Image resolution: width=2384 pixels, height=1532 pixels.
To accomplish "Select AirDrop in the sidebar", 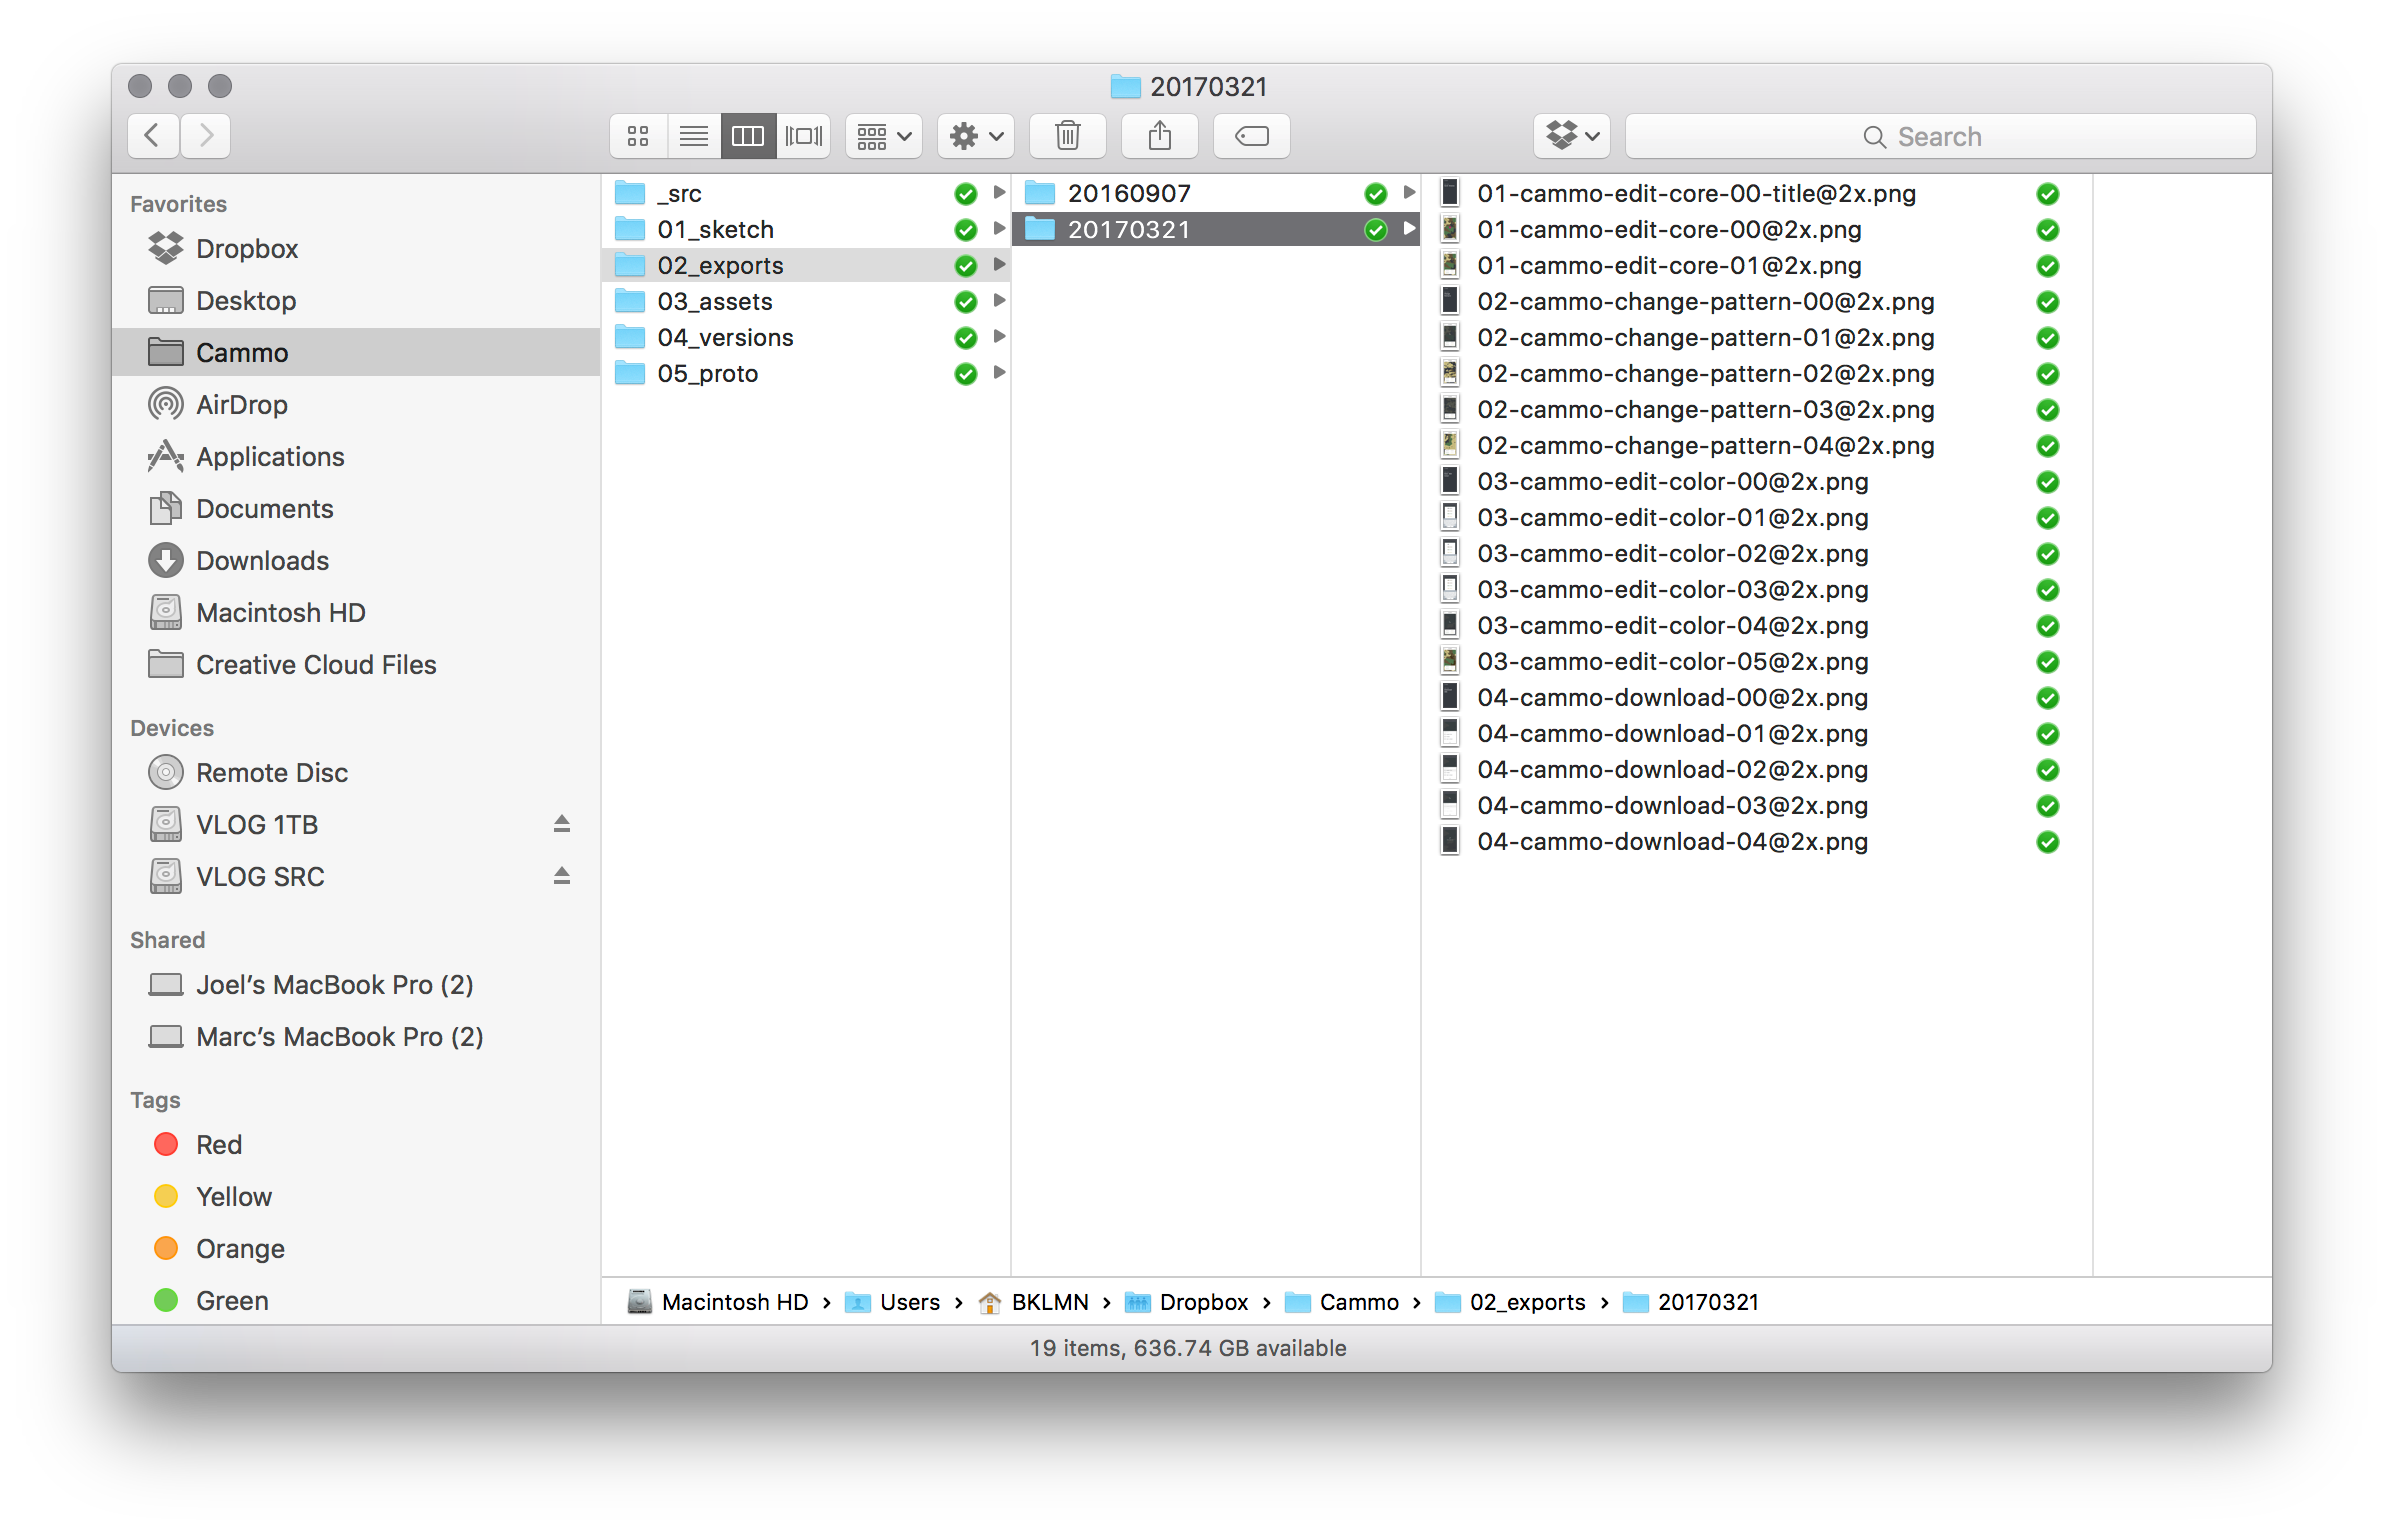I will click(241, 405).
